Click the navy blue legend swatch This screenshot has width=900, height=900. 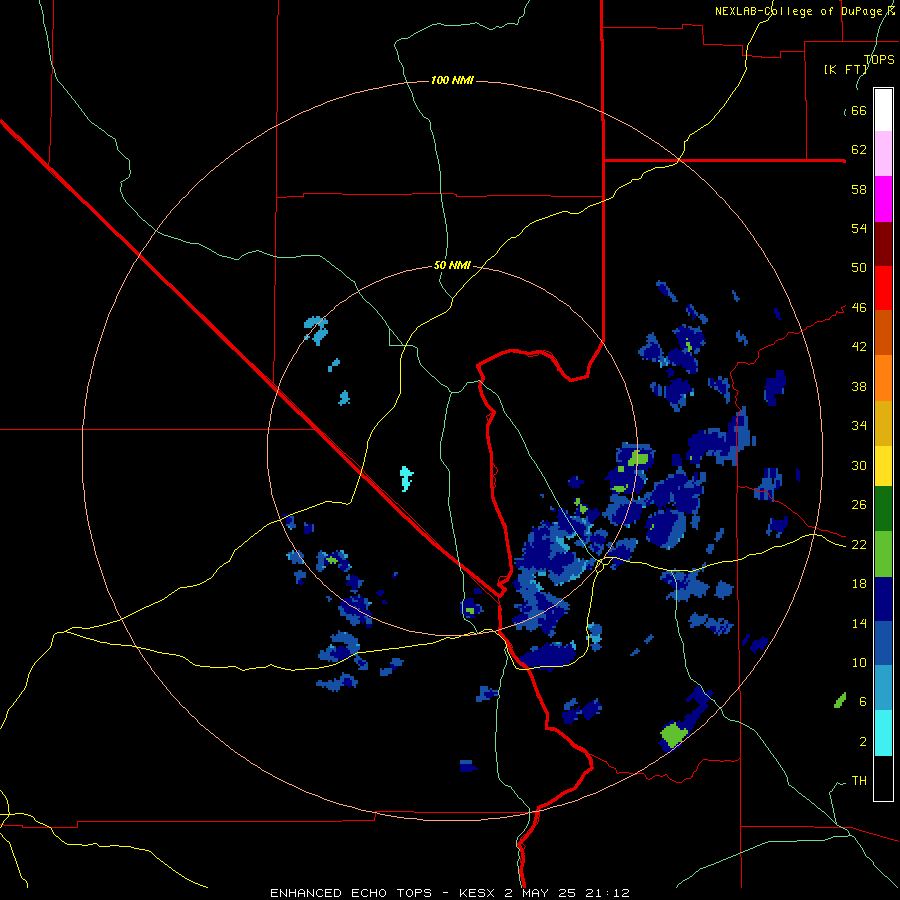point(883,599)
